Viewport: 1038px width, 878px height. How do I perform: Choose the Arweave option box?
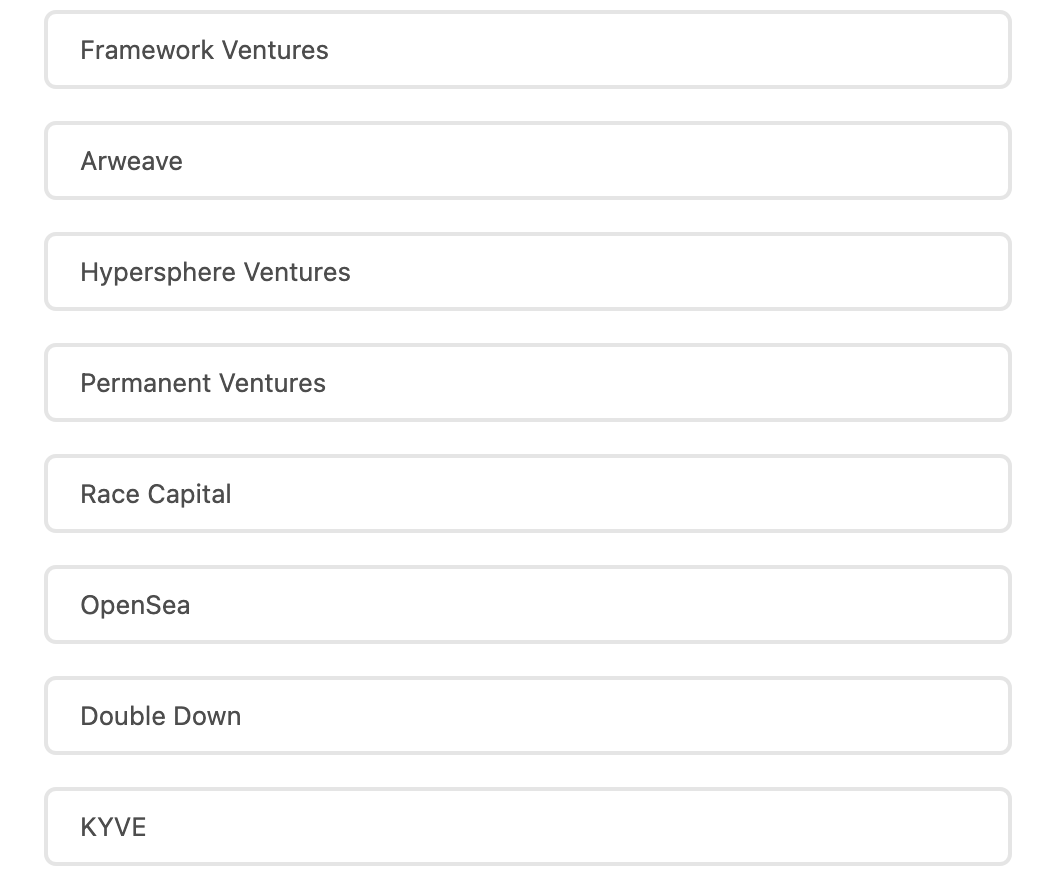tap(527, 161)
